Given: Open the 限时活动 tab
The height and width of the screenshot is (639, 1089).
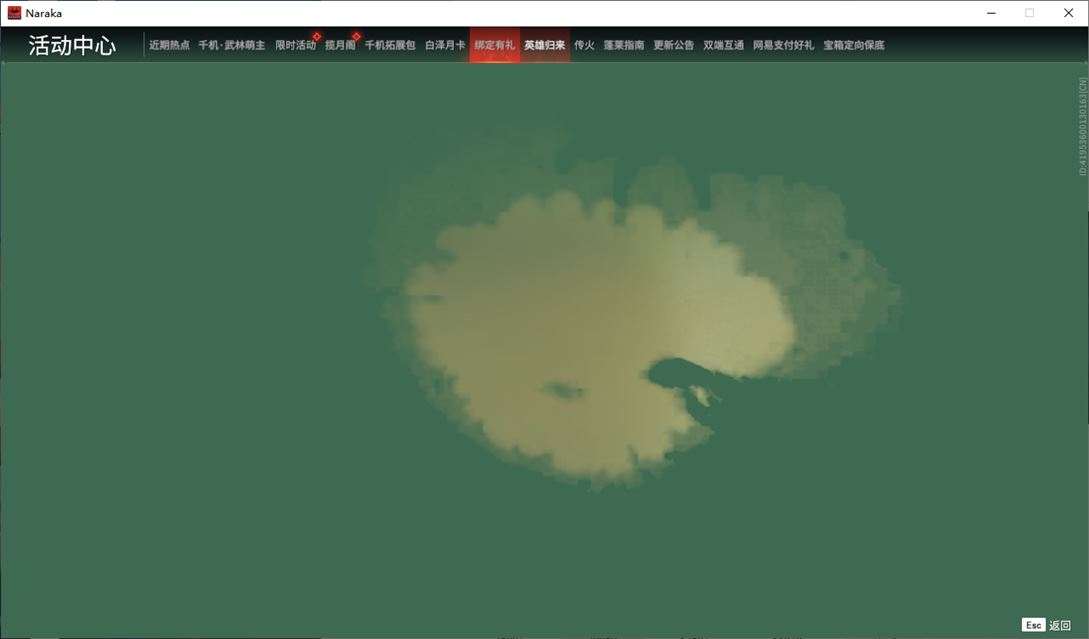Looking at the screenshot, I should 295,45.
